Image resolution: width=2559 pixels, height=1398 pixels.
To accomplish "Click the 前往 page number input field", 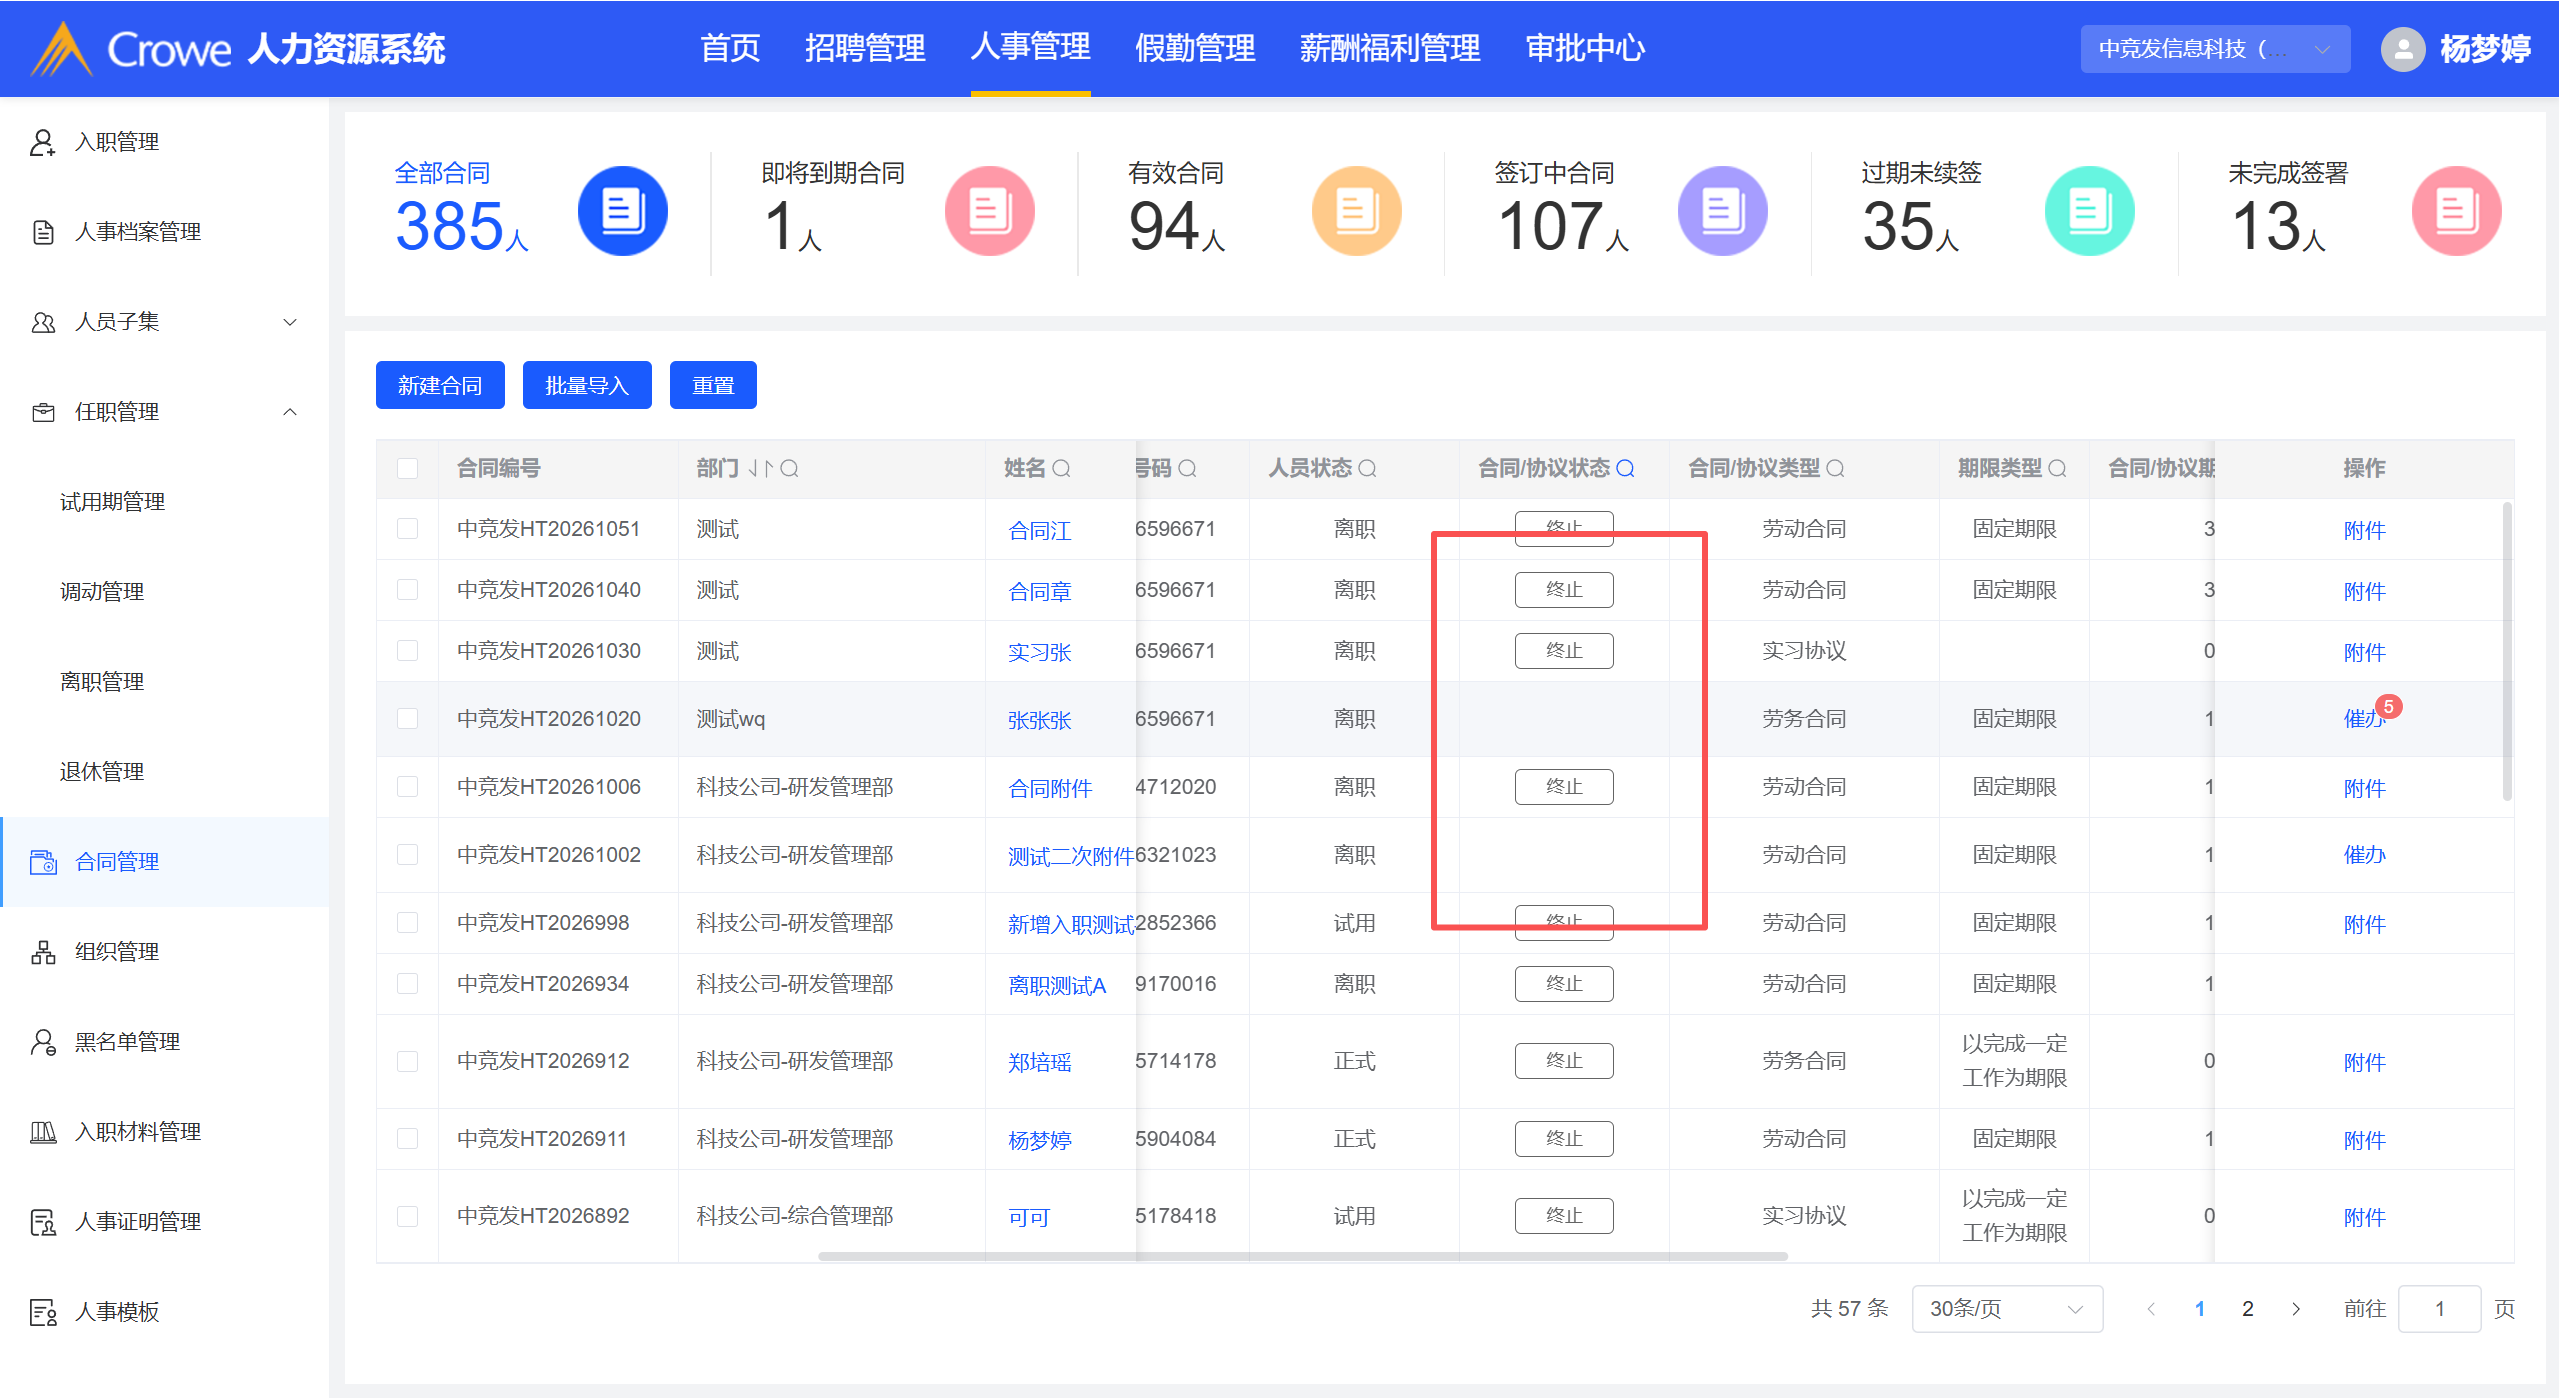I will (x=2438, y=1309).
